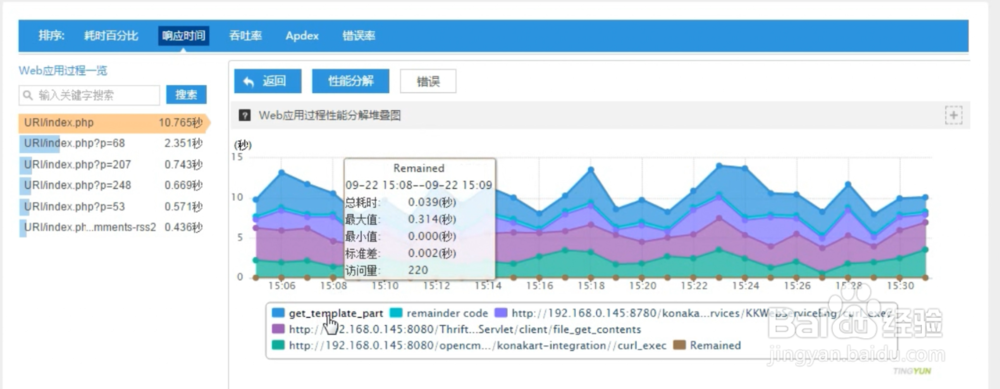Viewport: 1000px width, 389px height.
Task: Sort by Apdex
Action: point(302,36)
